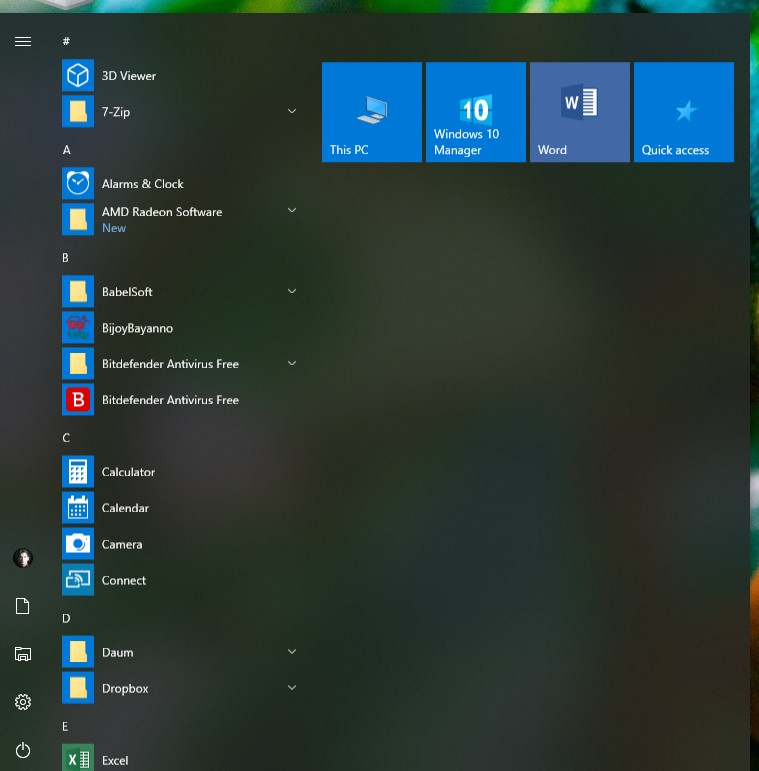Click the New label under AMD Radeon
Screen dimensions: 759x771
tap(114, 228)
